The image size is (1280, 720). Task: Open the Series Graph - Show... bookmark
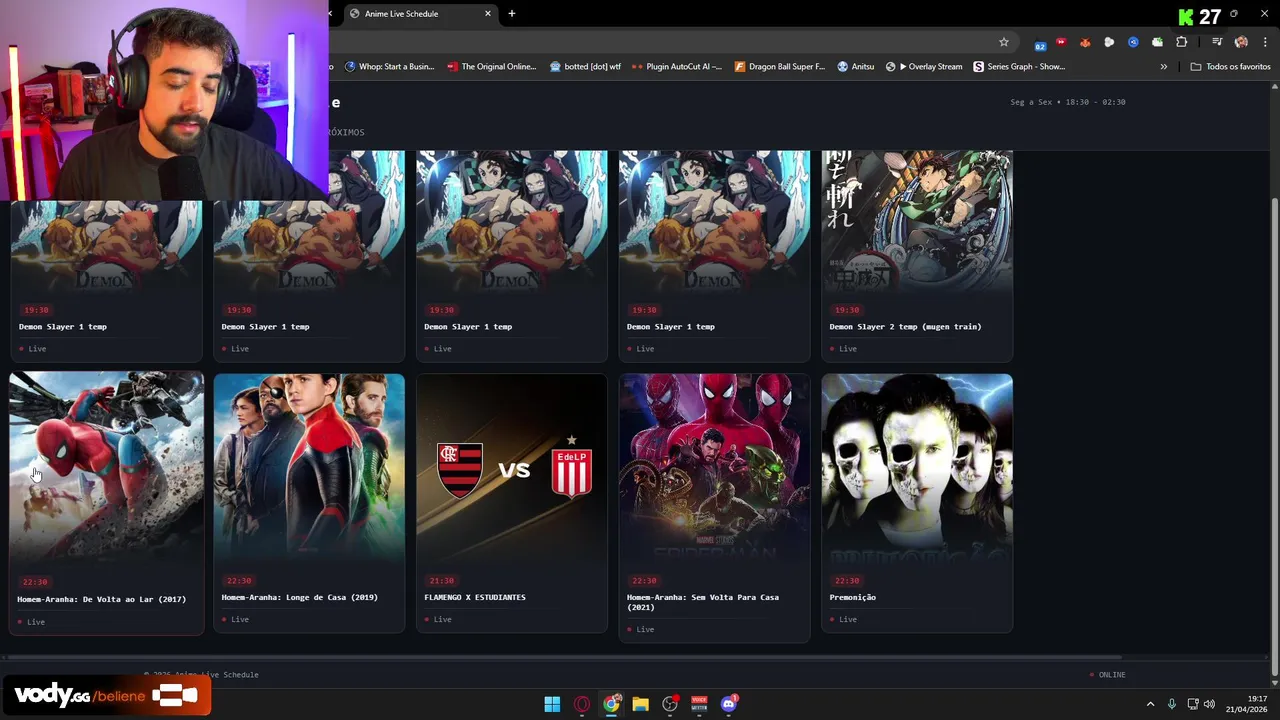coord(1019,67)
